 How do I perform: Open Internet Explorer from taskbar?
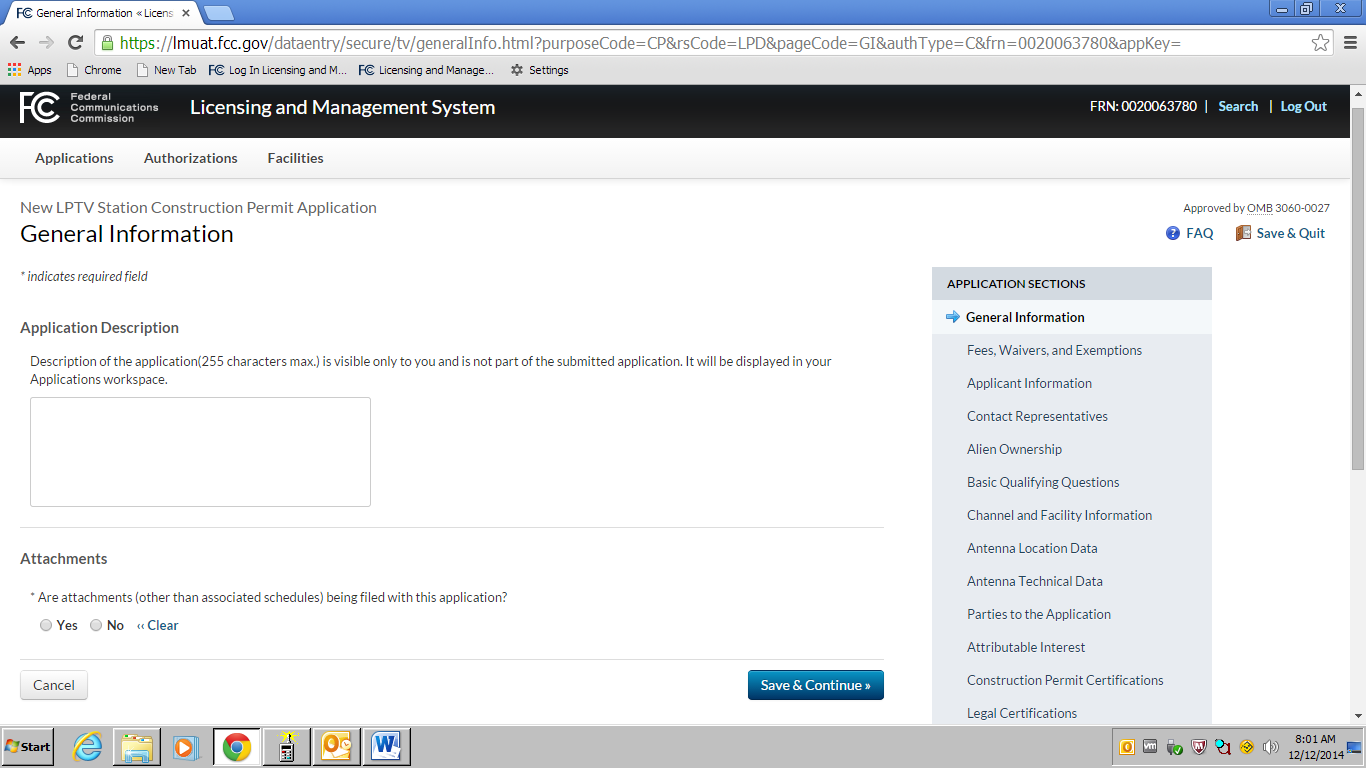pyautogui.click(x=88, y=747)
